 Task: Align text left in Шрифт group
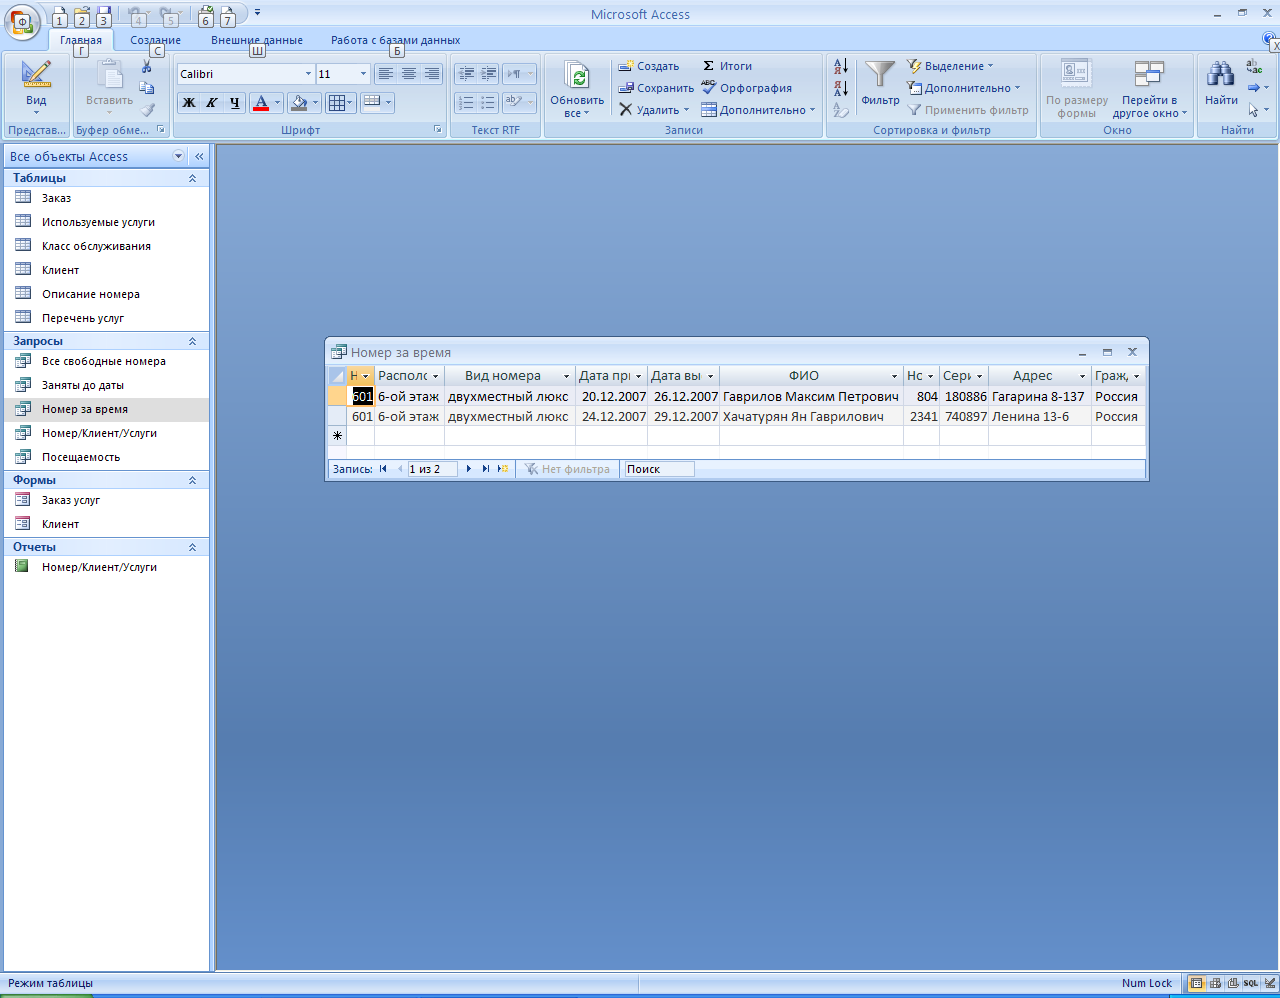click(385, 74)
